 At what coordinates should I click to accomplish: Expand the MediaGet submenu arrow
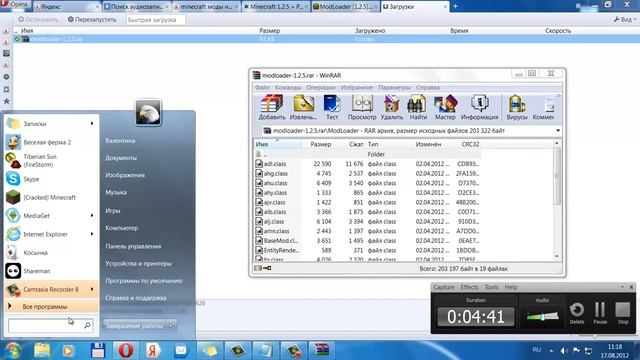pyautogui.click(x=92, y=215)
